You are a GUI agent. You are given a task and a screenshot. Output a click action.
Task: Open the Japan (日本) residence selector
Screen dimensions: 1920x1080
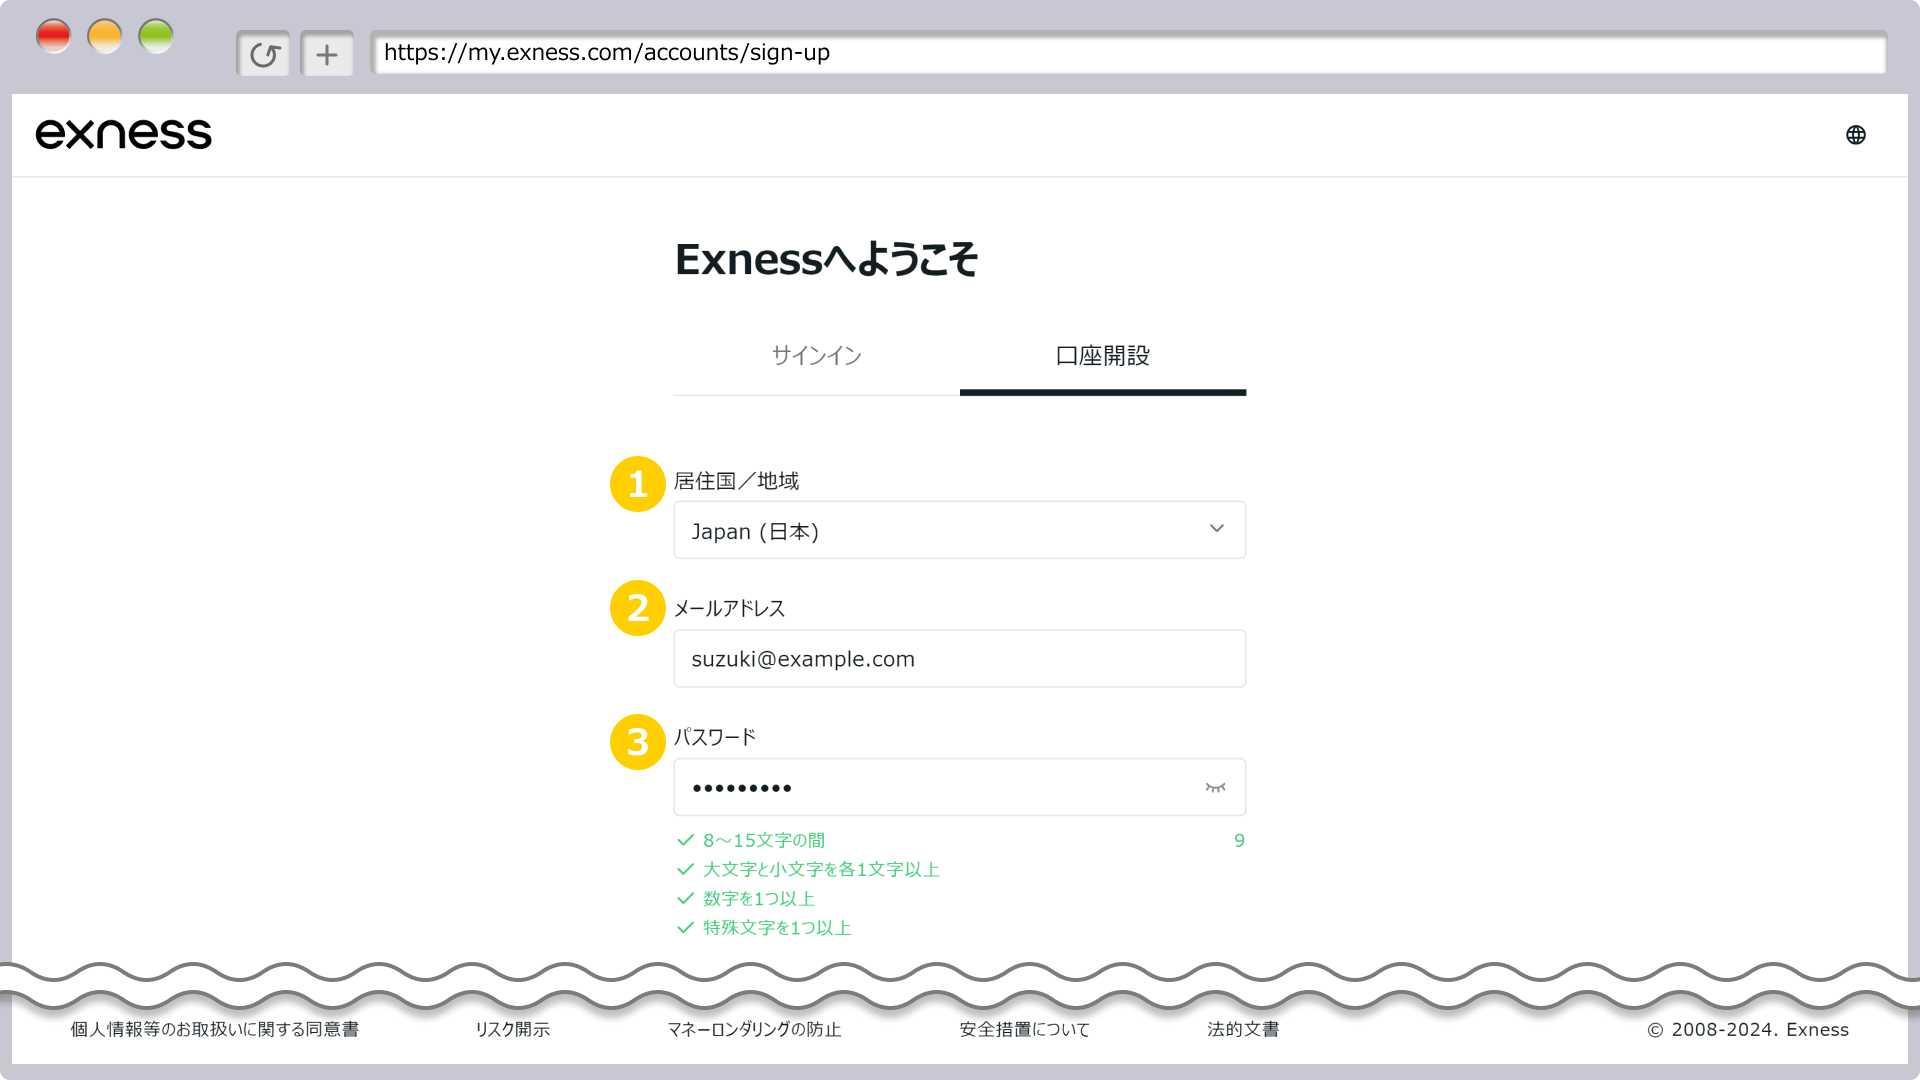(940, 531)
